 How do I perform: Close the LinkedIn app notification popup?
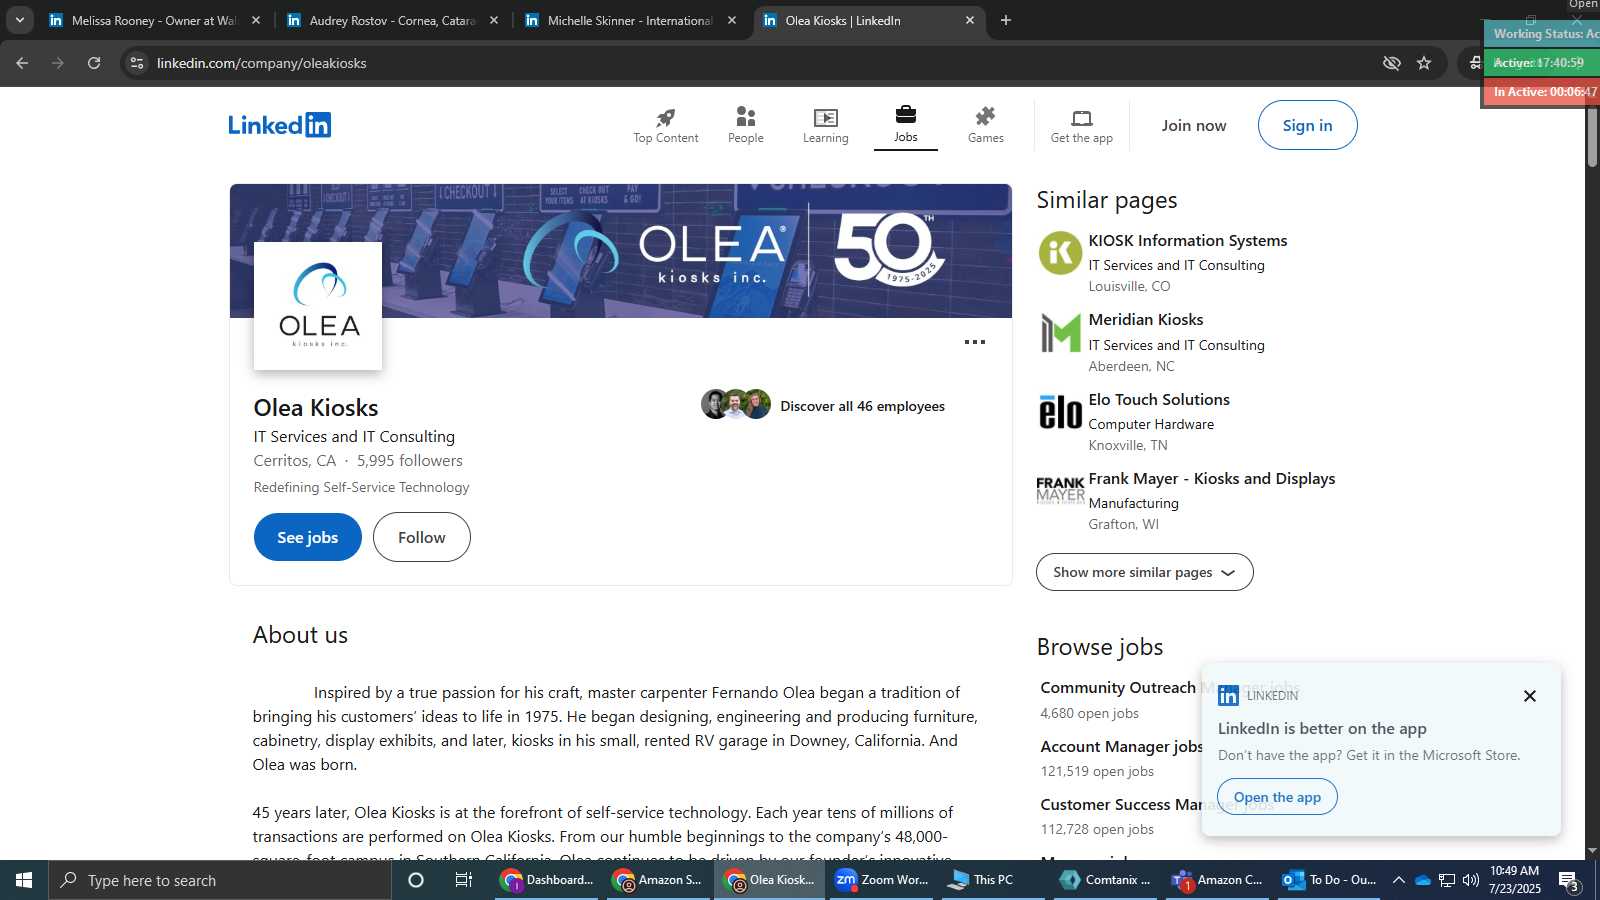(1529, 696)
